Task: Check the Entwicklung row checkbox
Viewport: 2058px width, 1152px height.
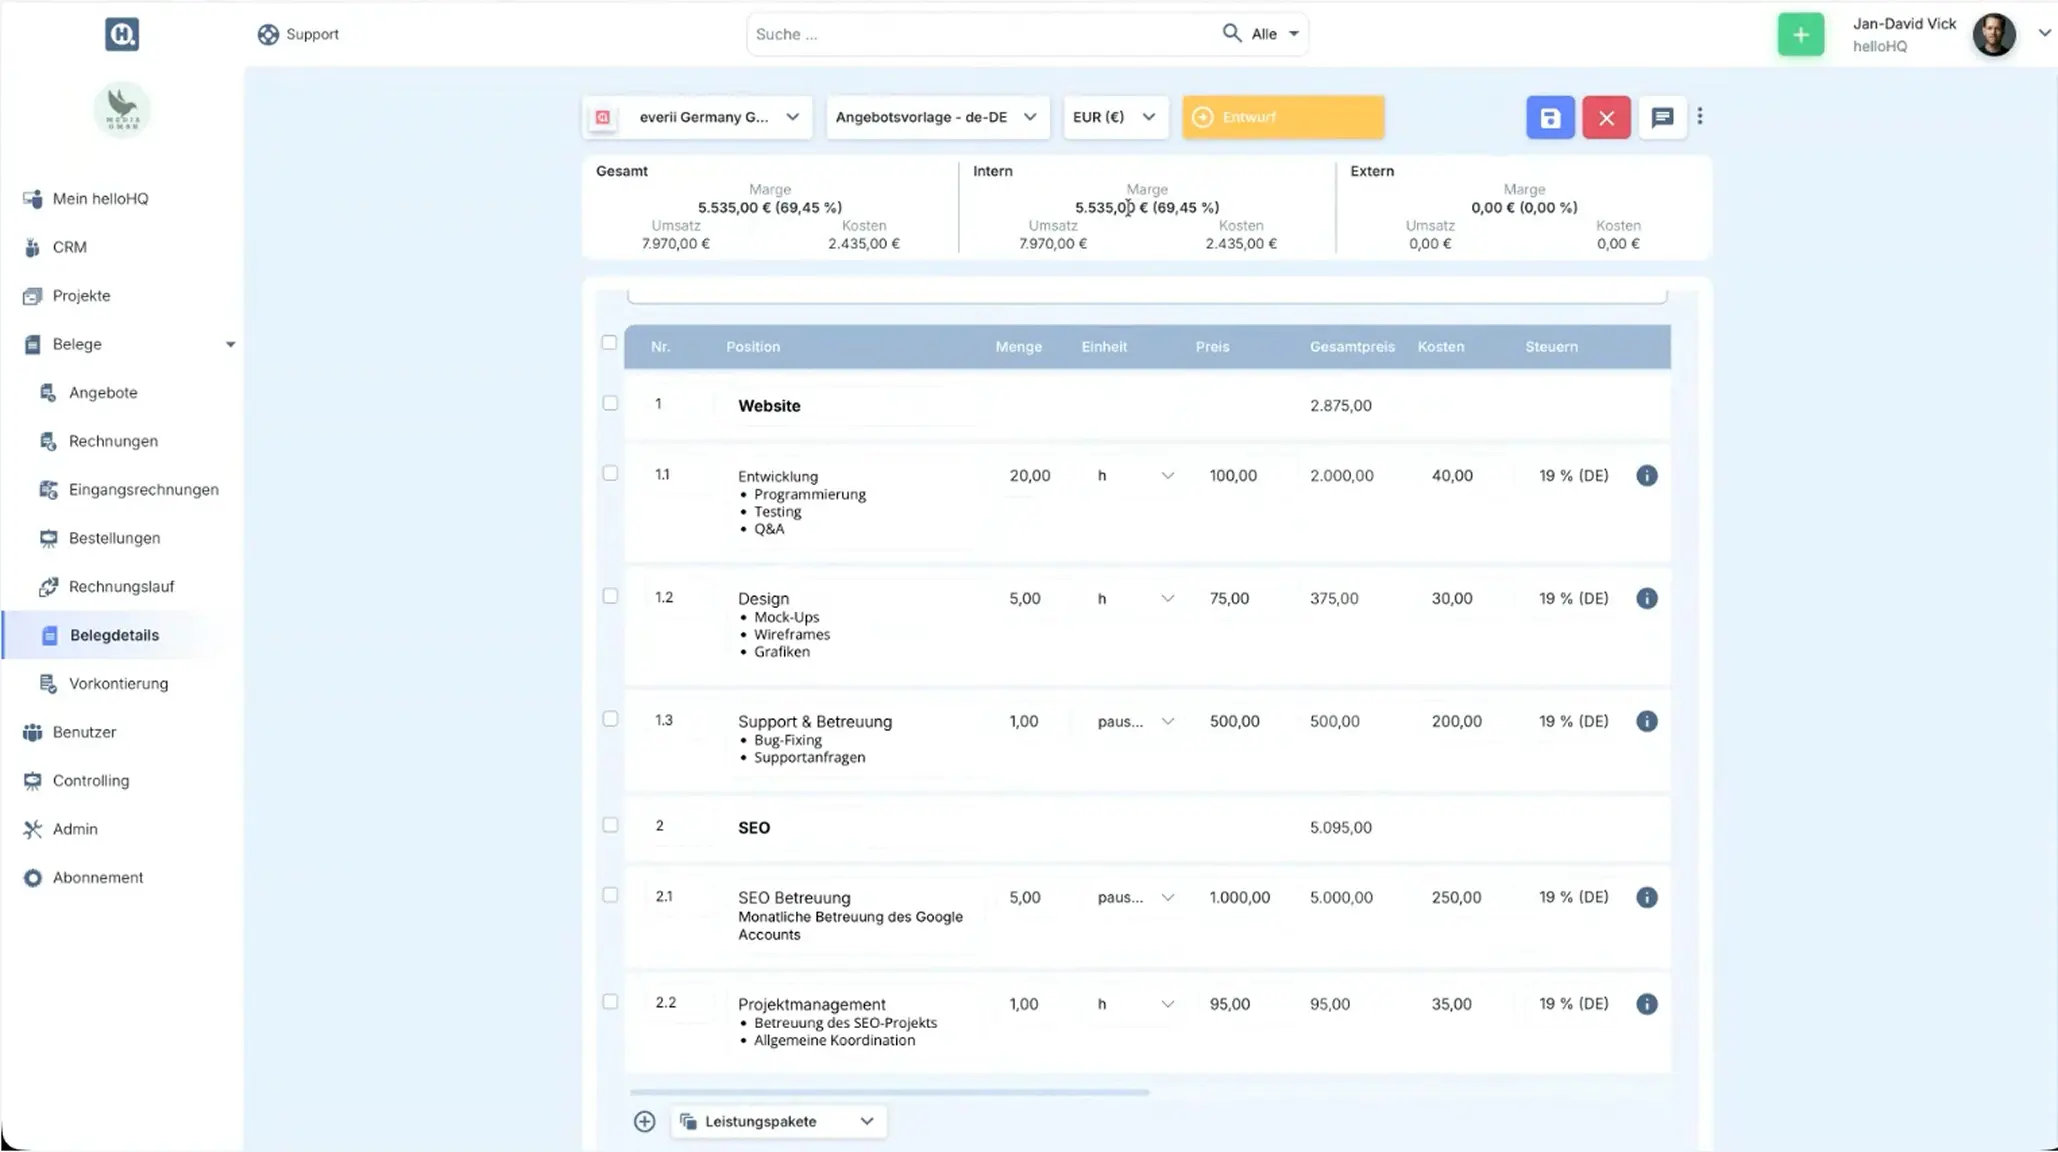Action: pyautogui.click(x=610, y=473)
